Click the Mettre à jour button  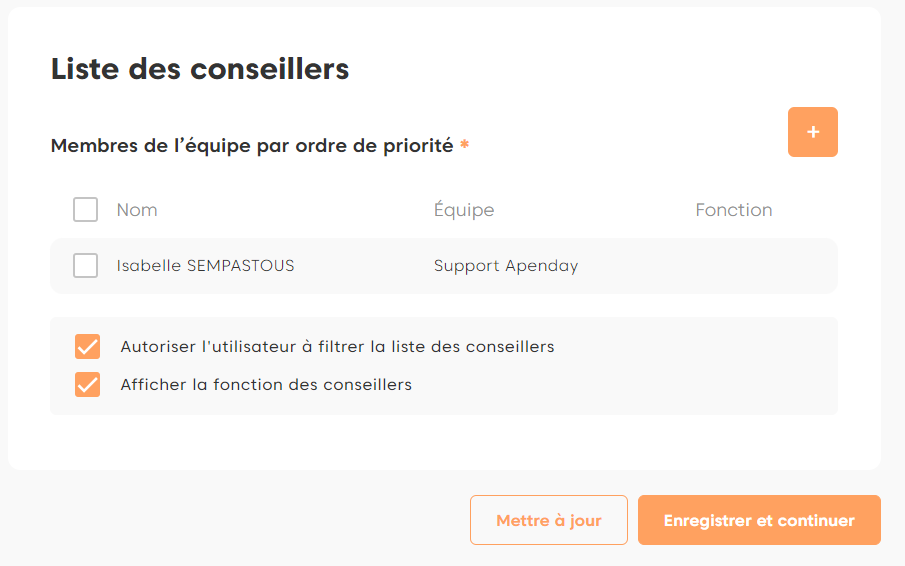tap(548, 520)
